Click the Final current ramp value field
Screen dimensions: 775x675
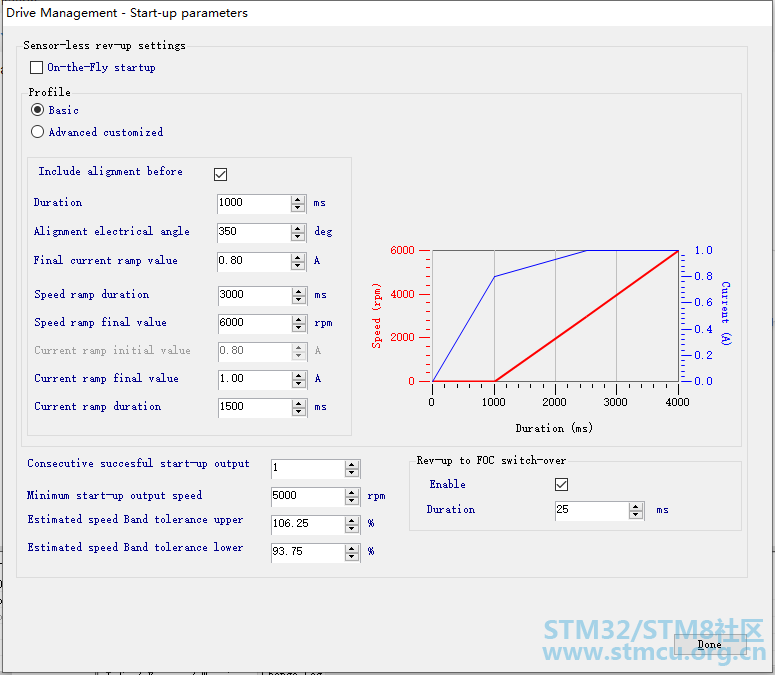tap(254, 261)
